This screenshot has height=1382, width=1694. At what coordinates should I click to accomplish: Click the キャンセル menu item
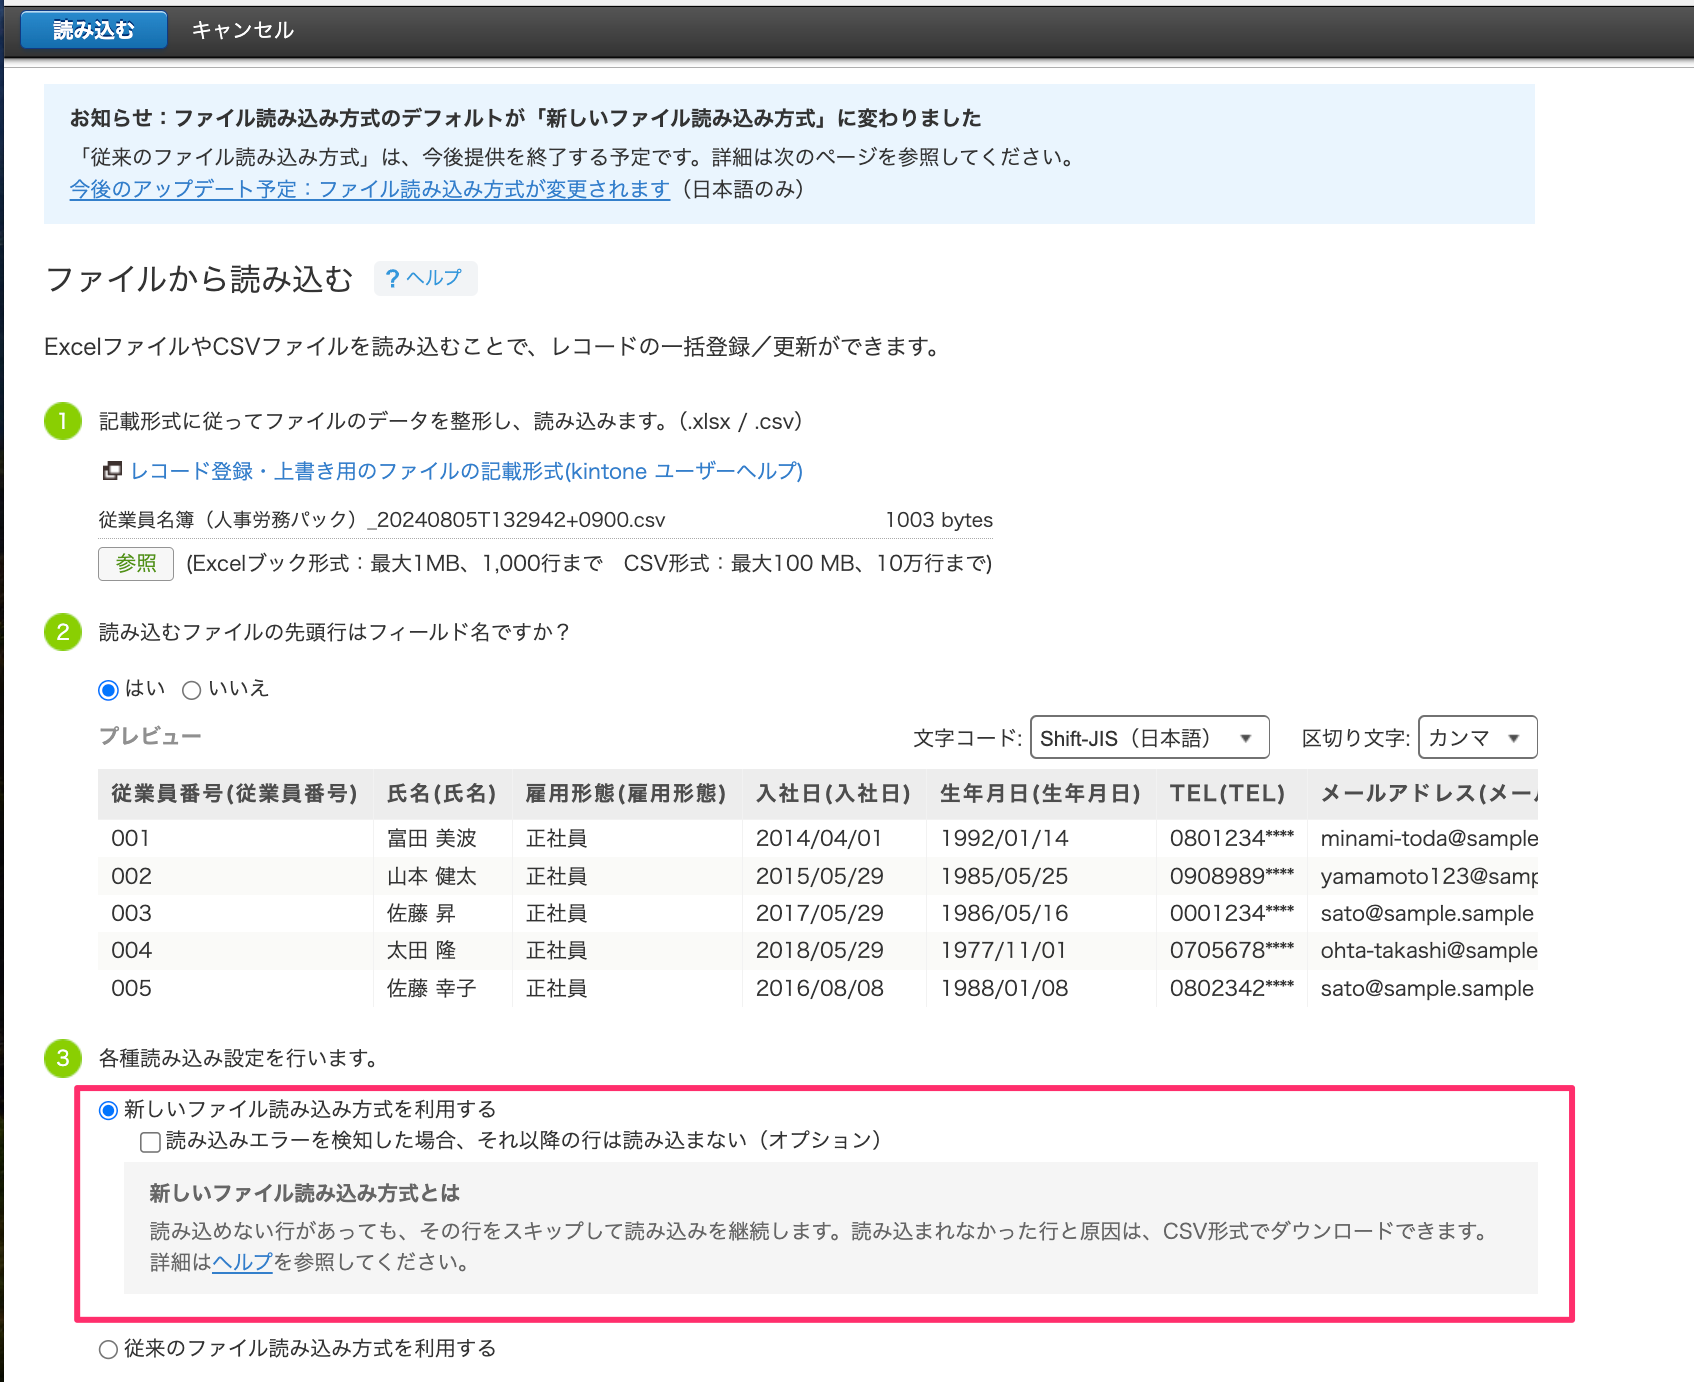pos(241,29)
